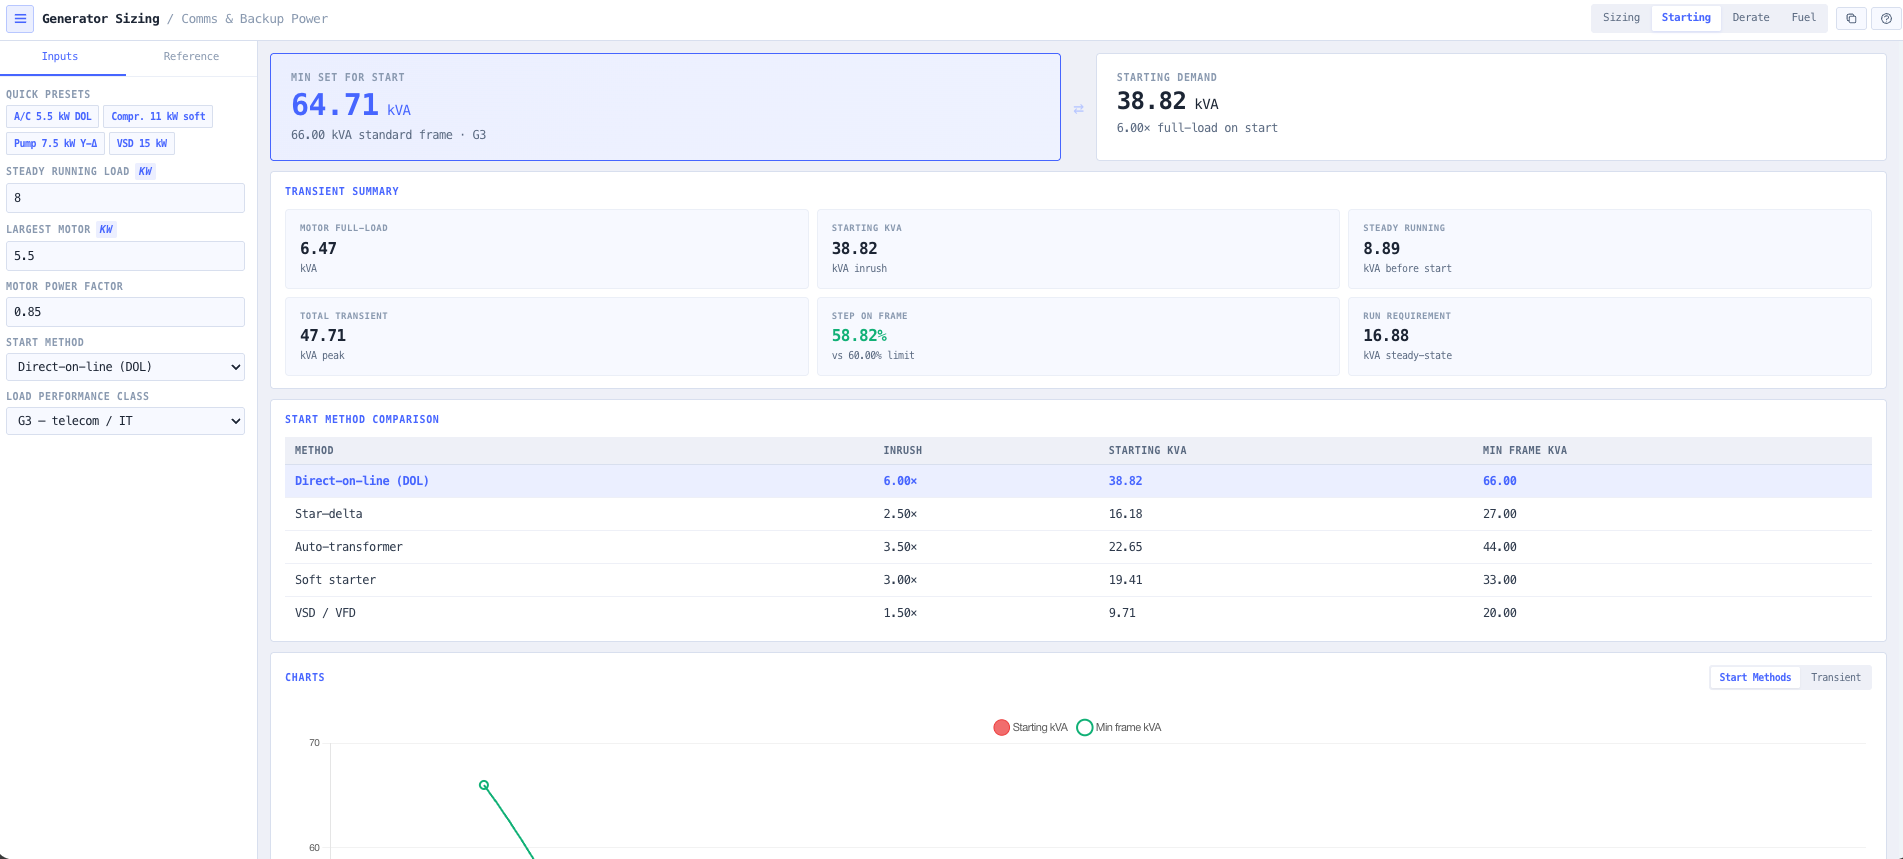1903x859 pixels.
Task: Open the hamburger sidebar menu
Action: point(20,18)
